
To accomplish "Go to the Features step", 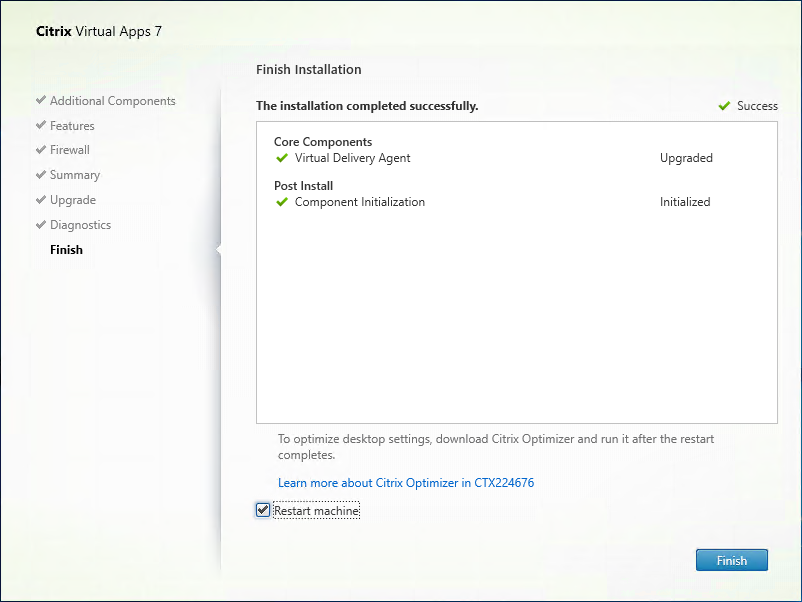I will pos(72,126).
